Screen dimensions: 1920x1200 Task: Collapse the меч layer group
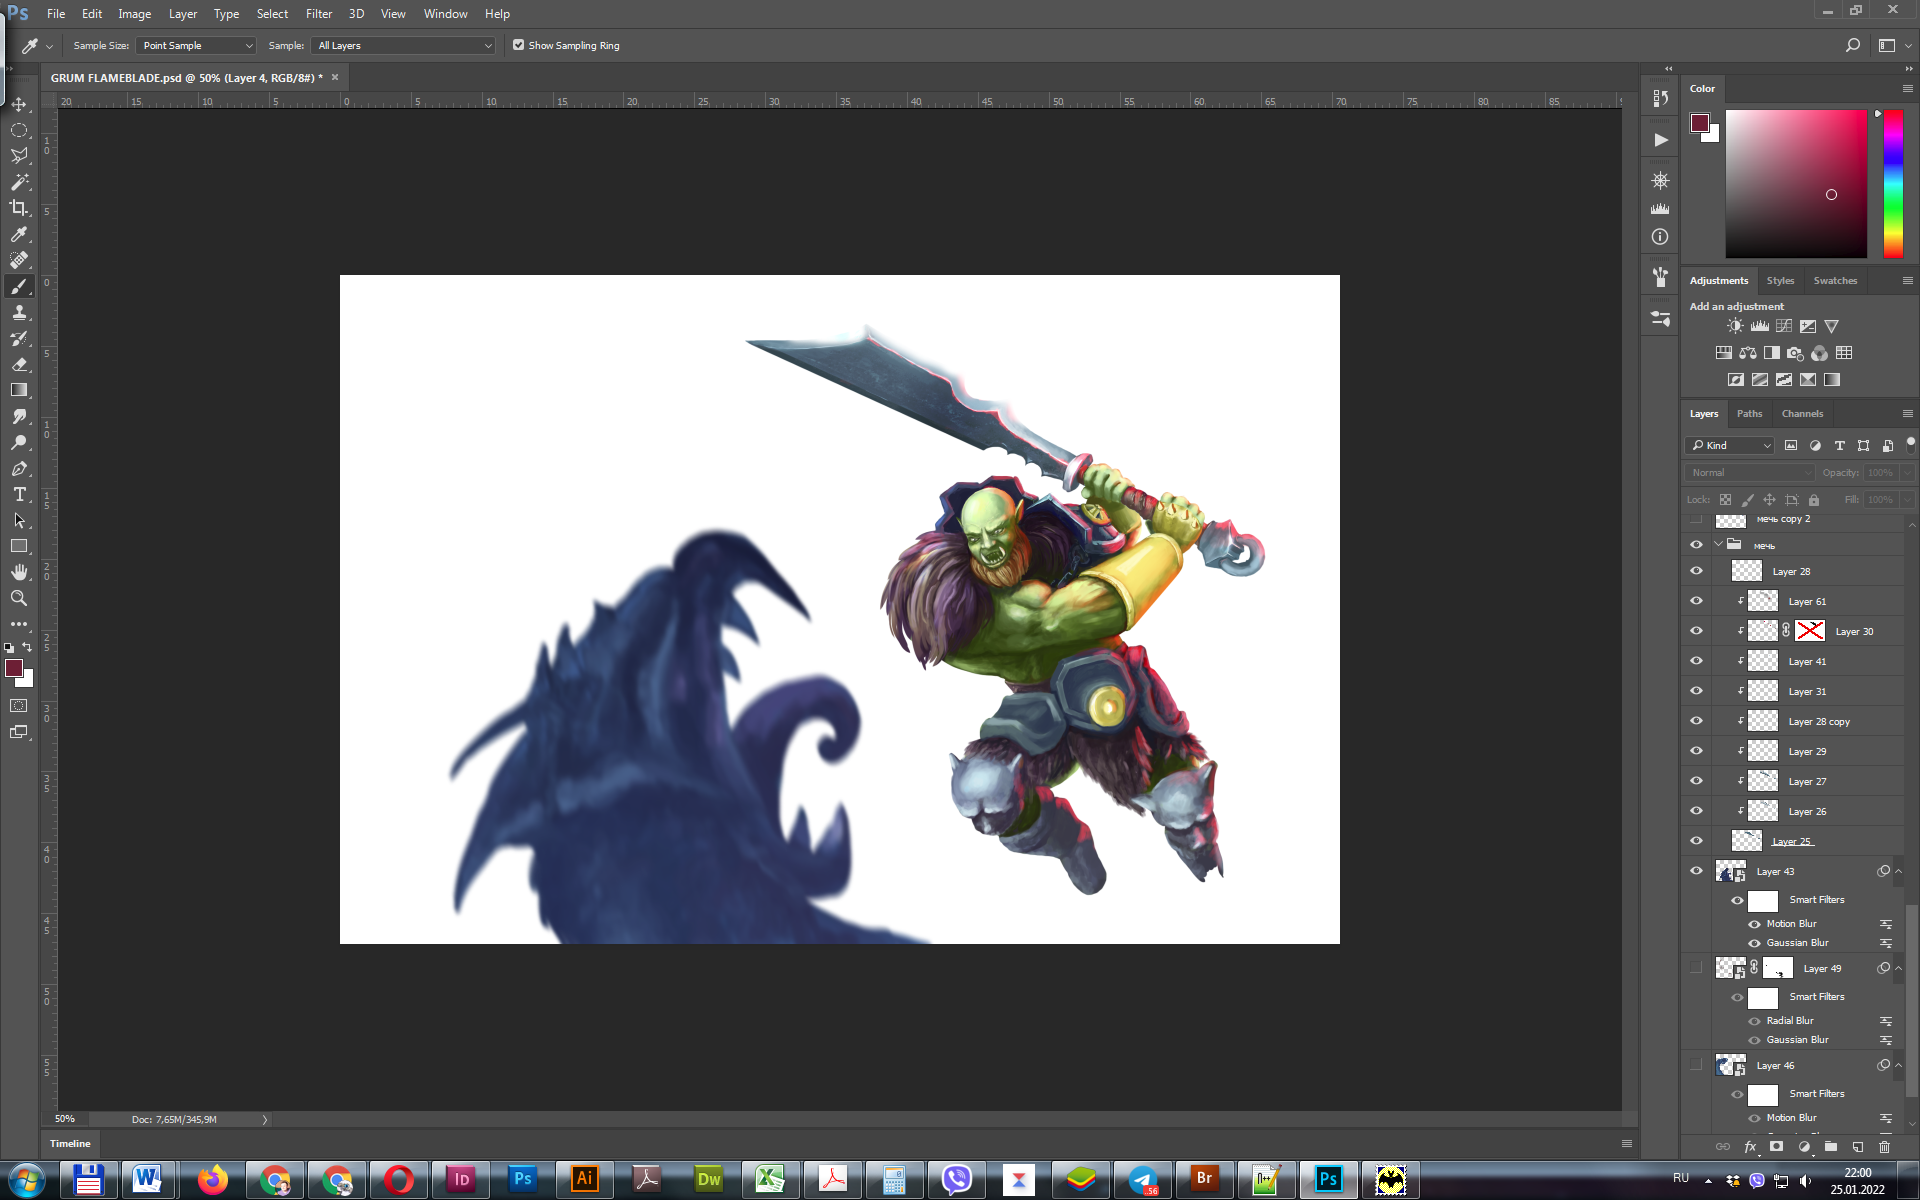[x=1718, y=545]
